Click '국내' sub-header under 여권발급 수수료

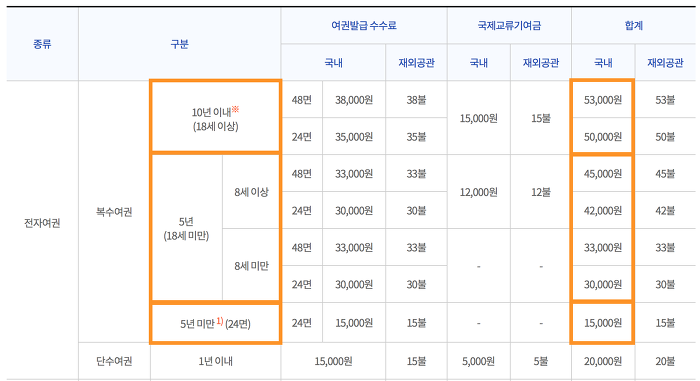tap(333, 63)
